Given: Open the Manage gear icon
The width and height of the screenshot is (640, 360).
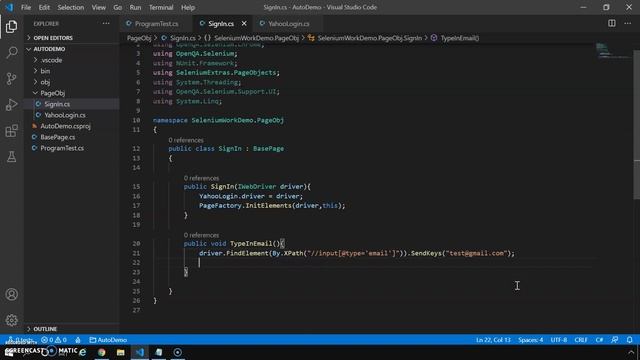Looking at the screenshot, I should point(11,320).
